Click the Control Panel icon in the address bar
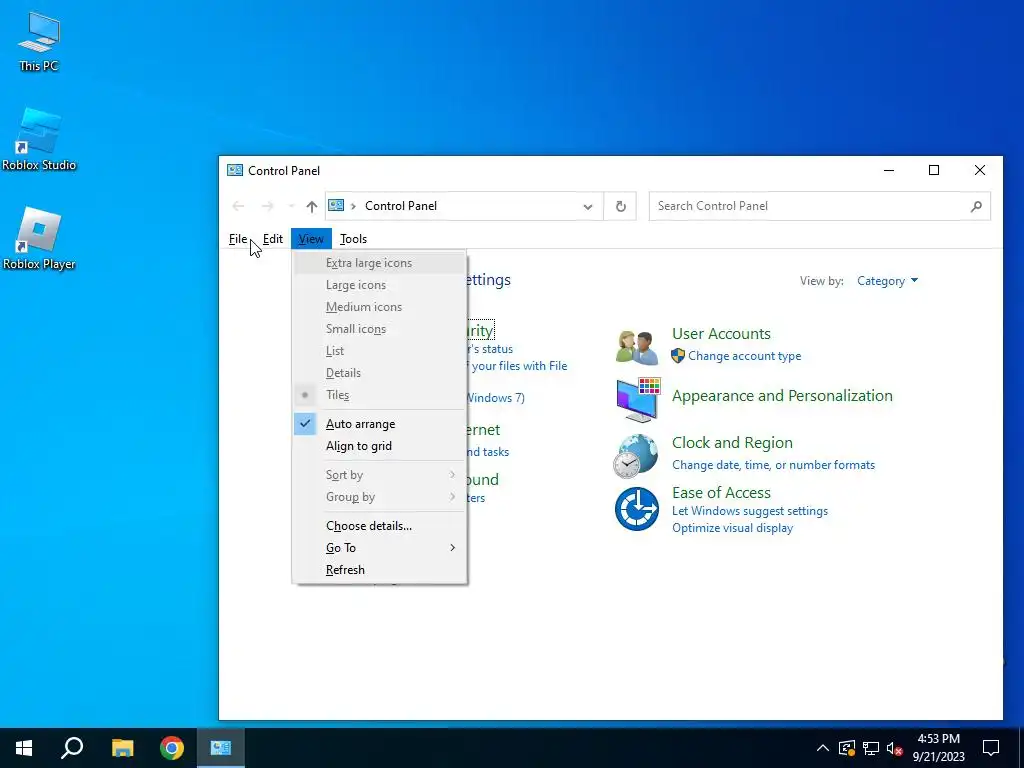 pos(336,206)
